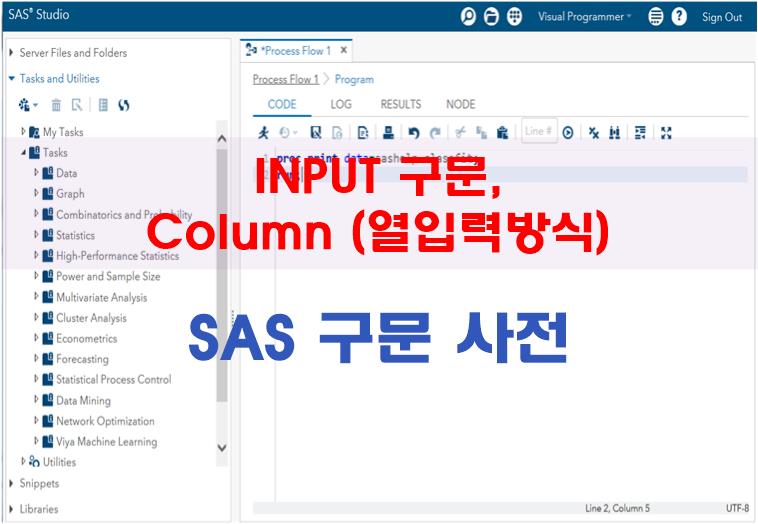Click the Line # input field
758x524 pixels.
point(539,131)
